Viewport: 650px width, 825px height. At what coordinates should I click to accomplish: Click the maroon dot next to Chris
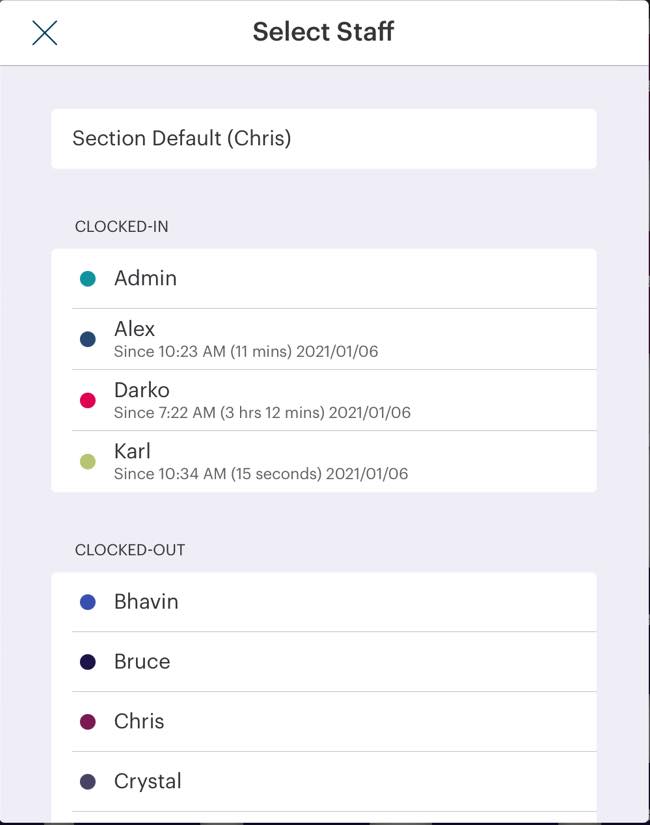tap(88, 722)
